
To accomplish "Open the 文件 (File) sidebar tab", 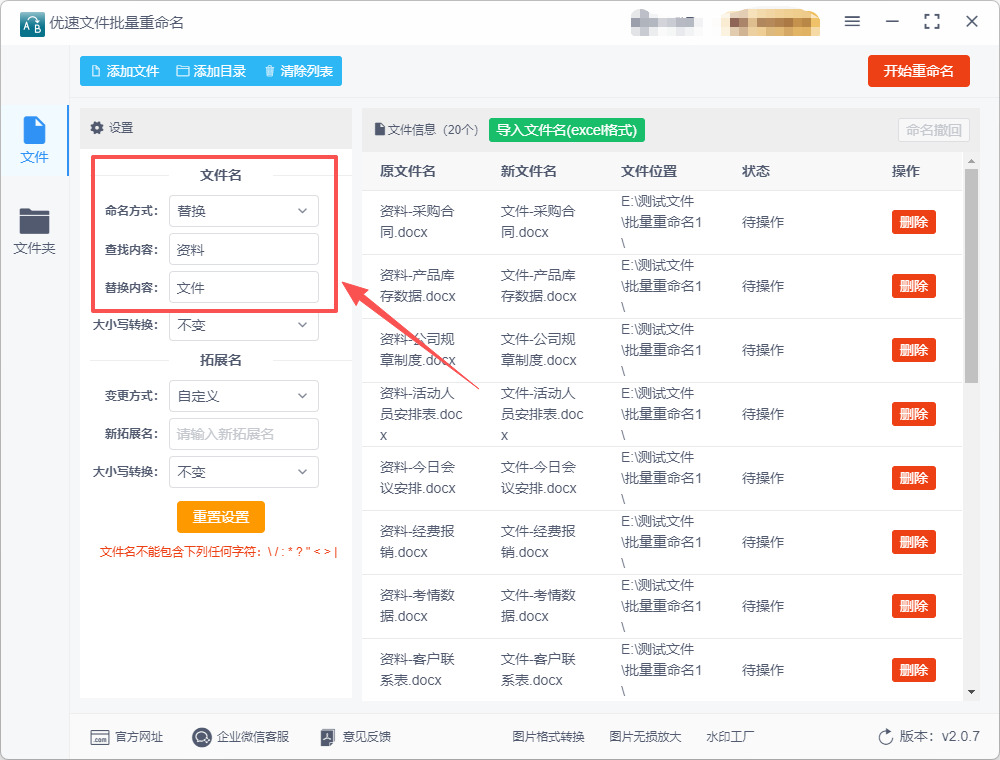I will coord(34,140).
